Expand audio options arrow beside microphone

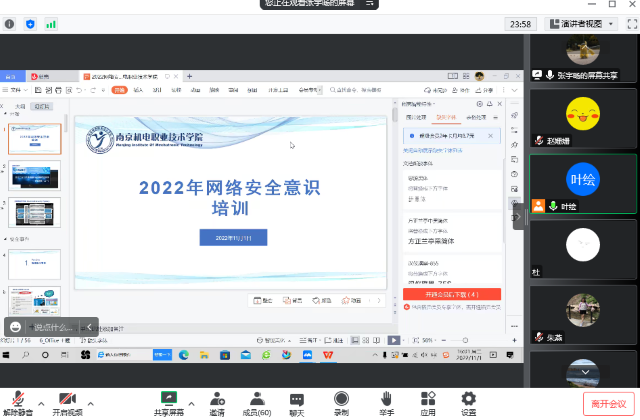point(40,395)
